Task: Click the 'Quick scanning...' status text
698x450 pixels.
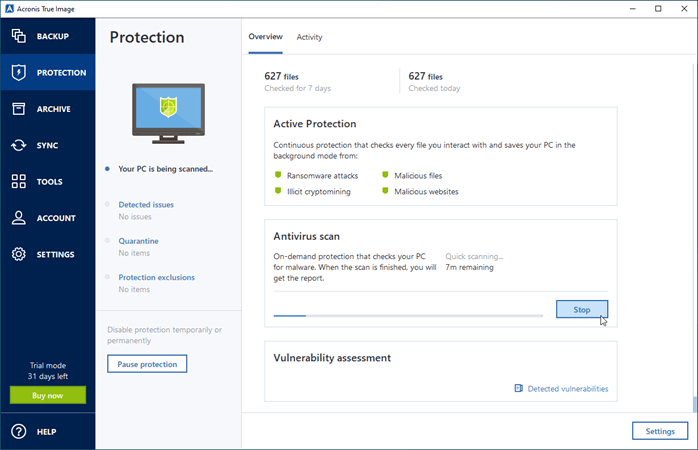Action: click(474, 256)
